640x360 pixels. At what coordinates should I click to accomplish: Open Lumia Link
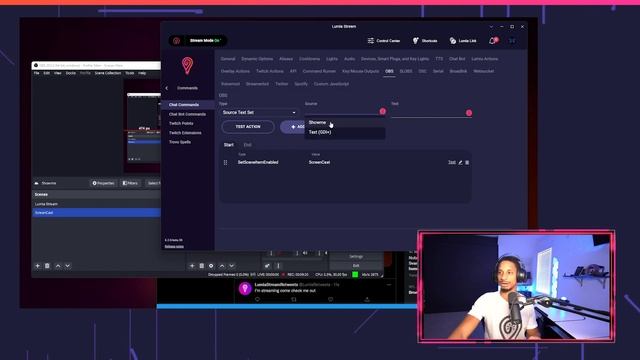point(463,41)
